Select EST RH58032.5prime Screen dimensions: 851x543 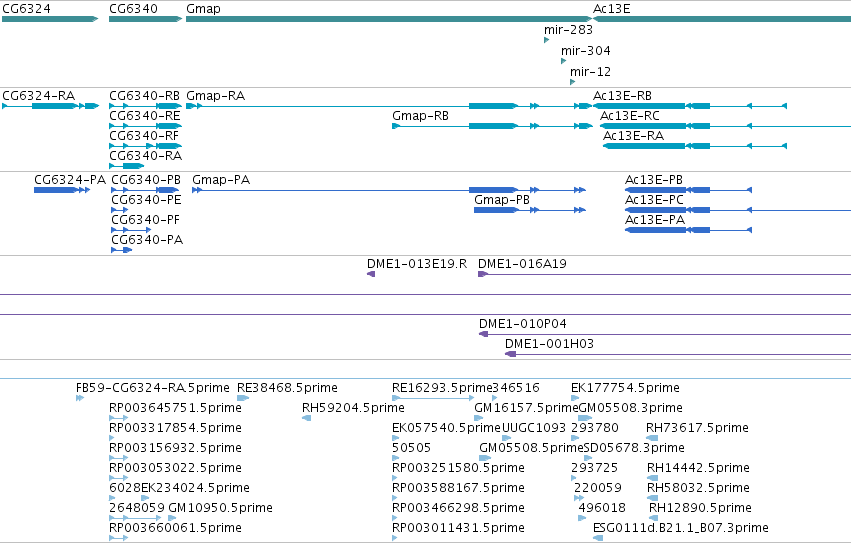(698, 489)
